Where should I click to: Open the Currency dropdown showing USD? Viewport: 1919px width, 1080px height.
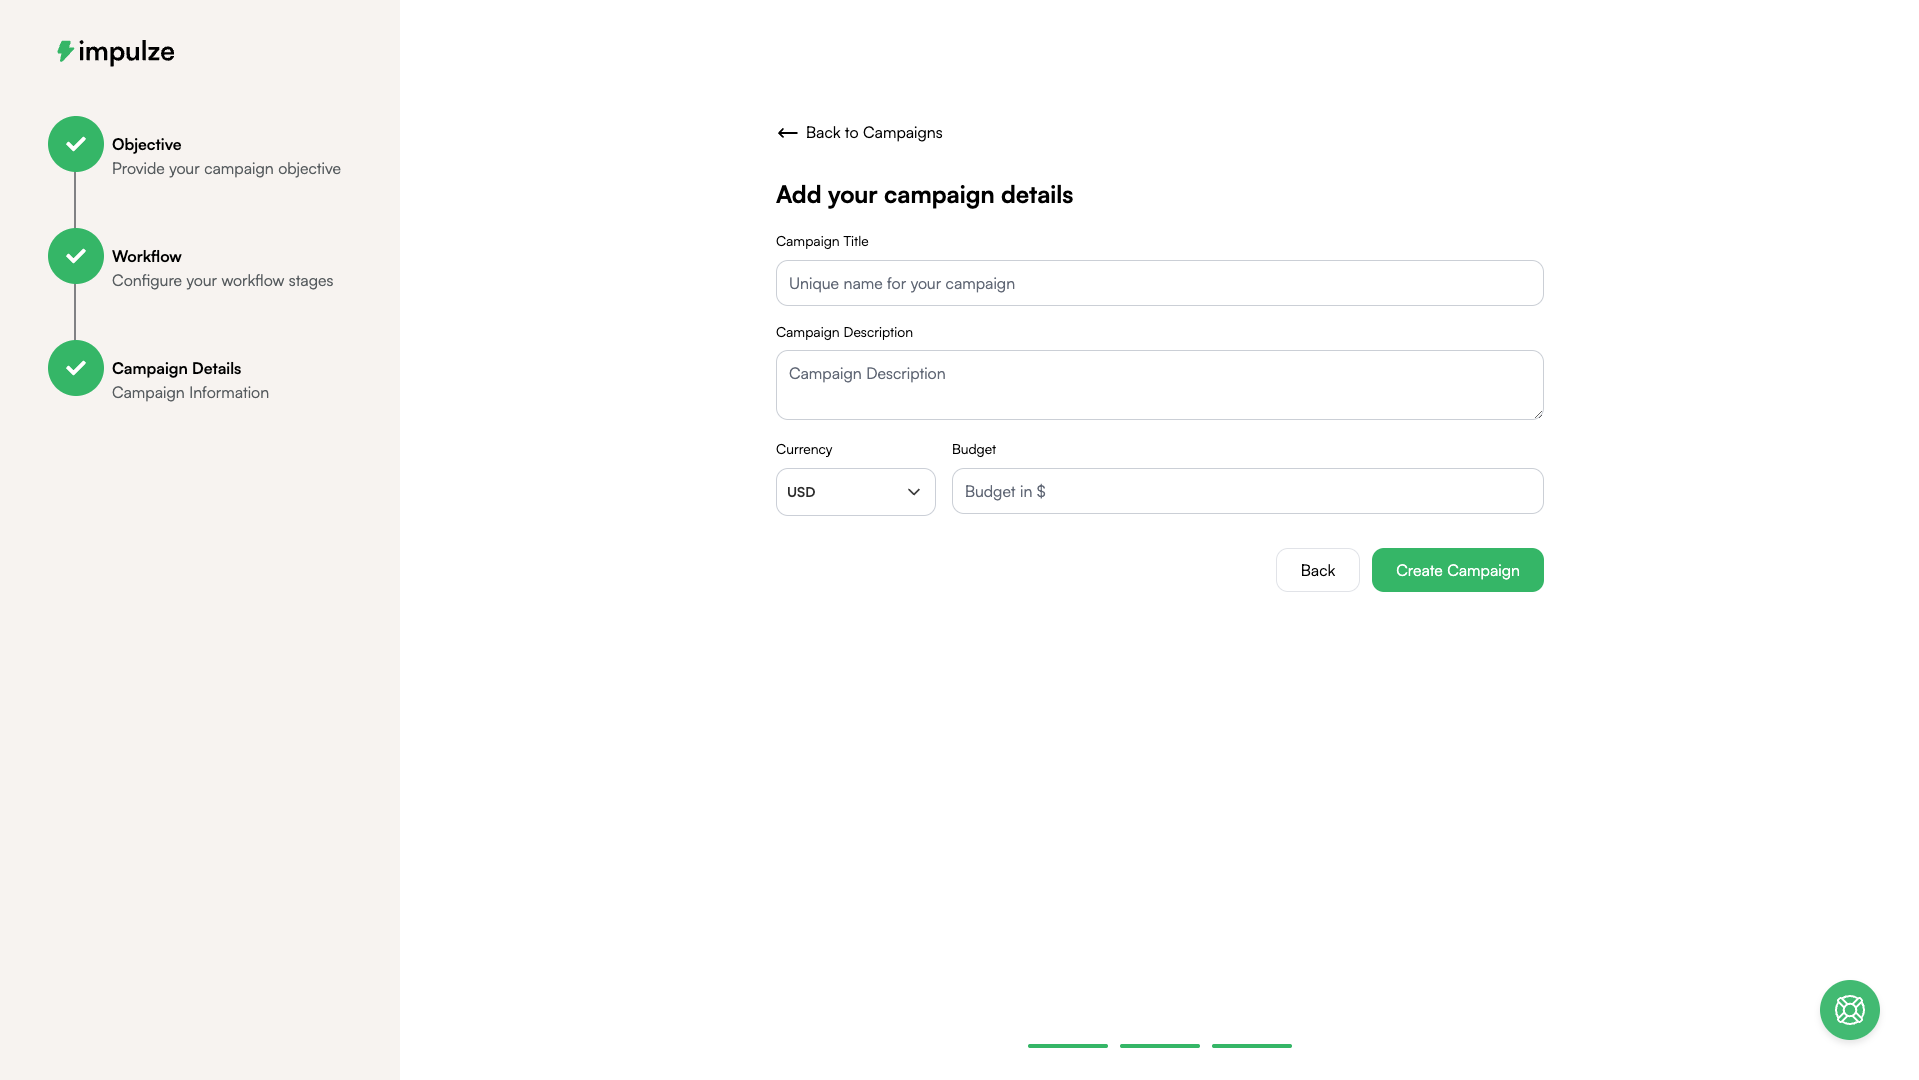[855, 492]
